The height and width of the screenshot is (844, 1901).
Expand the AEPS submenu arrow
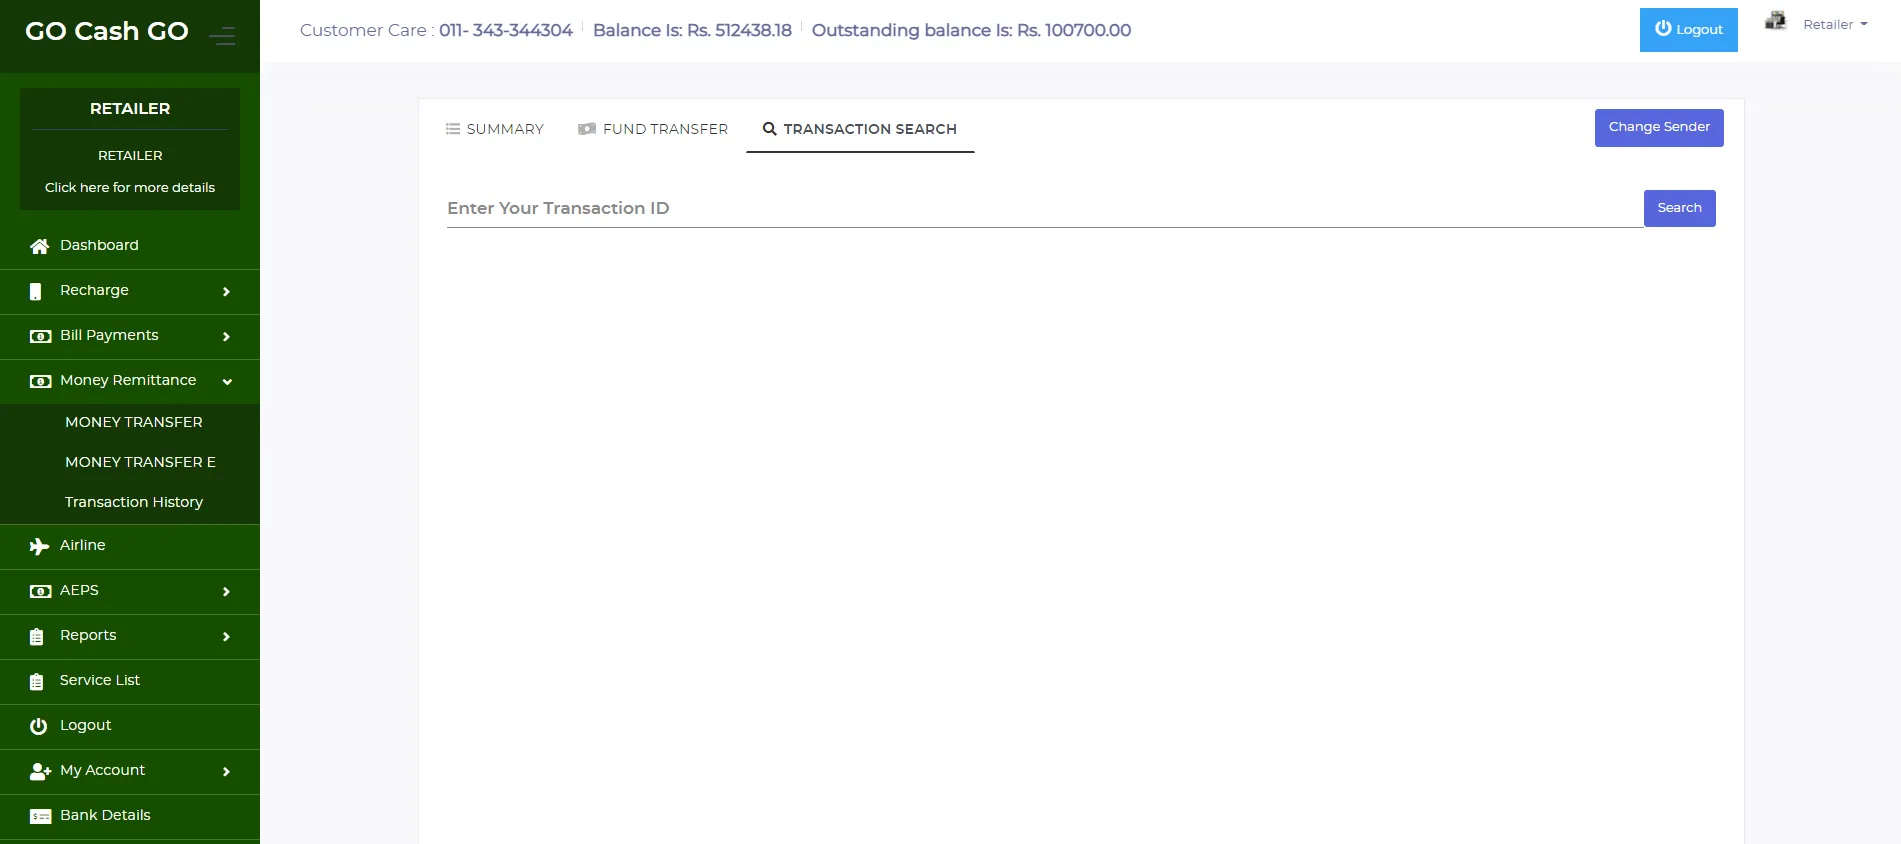tap(226, 592)
